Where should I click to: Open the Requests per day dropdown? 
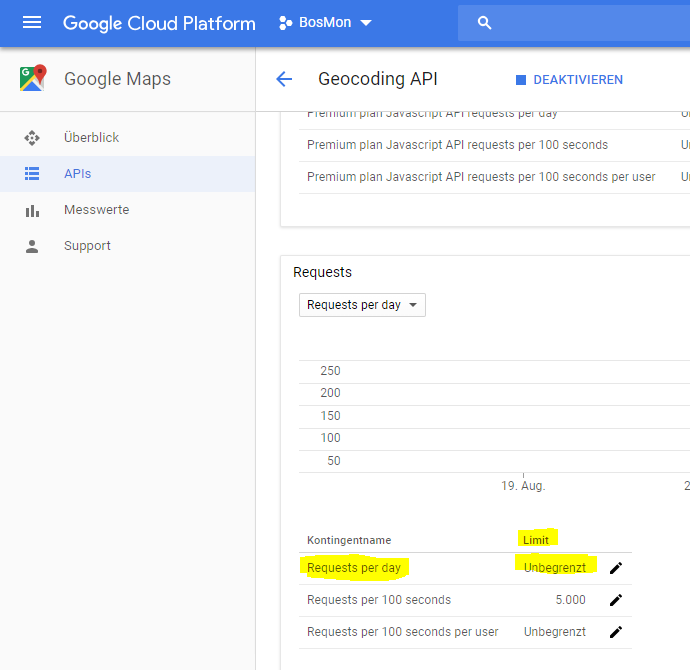click(x=362, y=305)
